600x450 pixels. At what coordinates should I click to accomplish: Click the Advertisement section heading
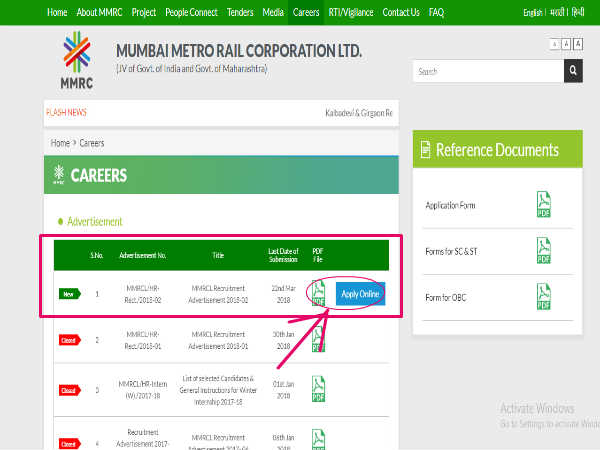(x=95, y=222)
